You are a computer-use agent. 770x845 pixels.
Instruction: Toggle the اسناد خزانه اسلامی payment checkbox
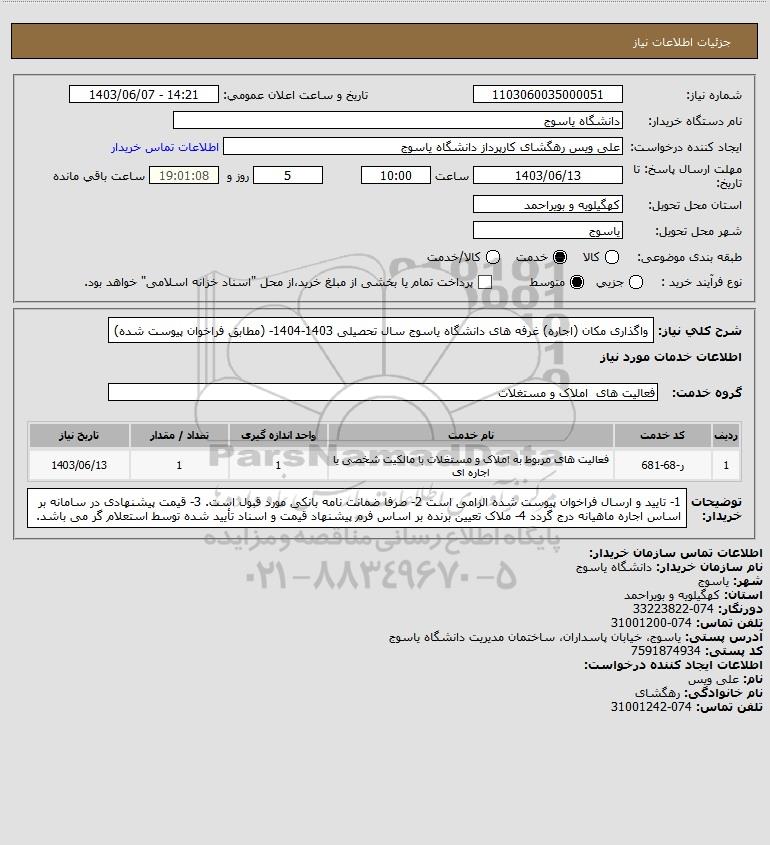(485, 282)
